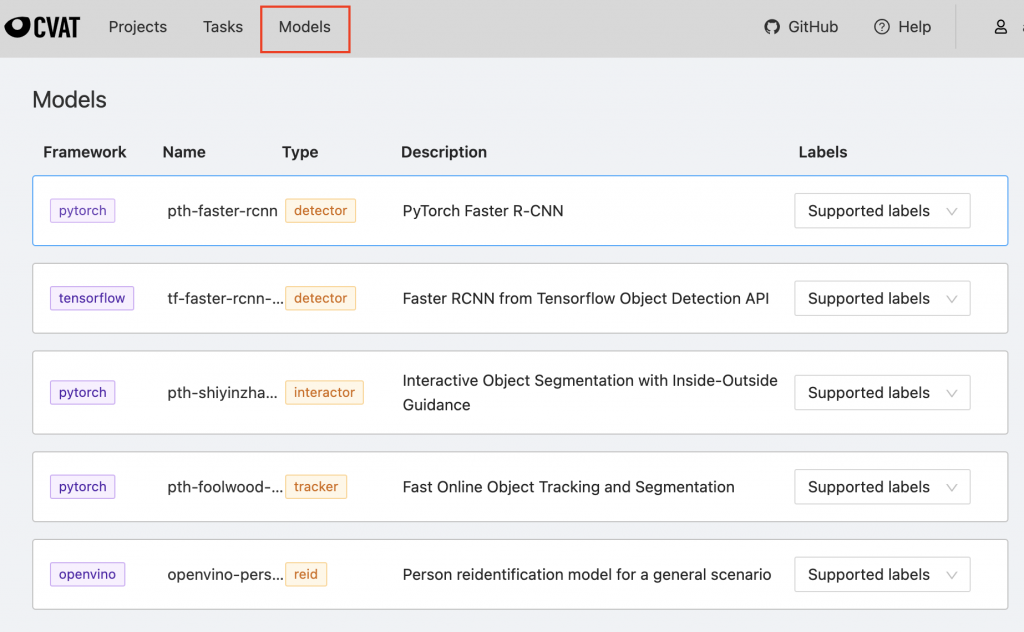Viewport: 1024px width, 632px height.
Task: Expand Supported labels for openvino reid model
Action: coord(881,575)
